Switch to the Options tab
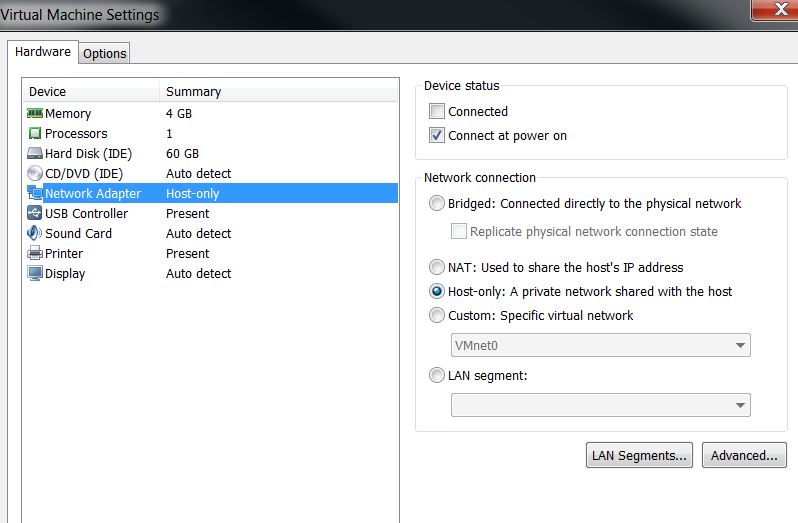798x523 pixels. tap(104, 54)
